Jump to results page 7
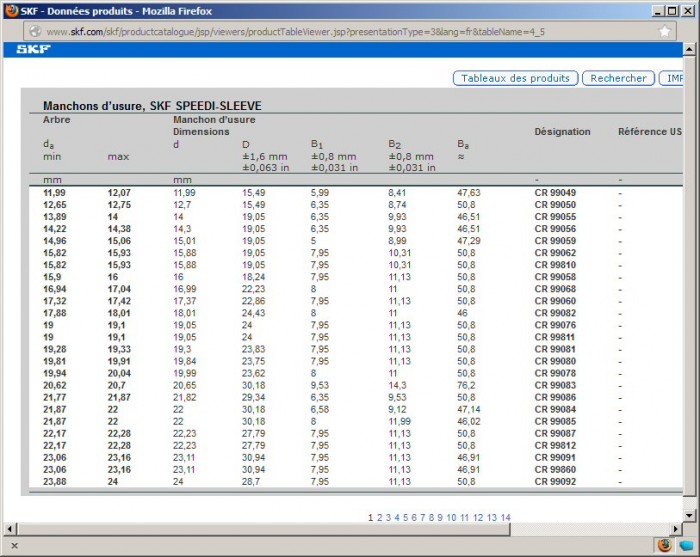This screenshot has width=700, height=557. (421, 517)
